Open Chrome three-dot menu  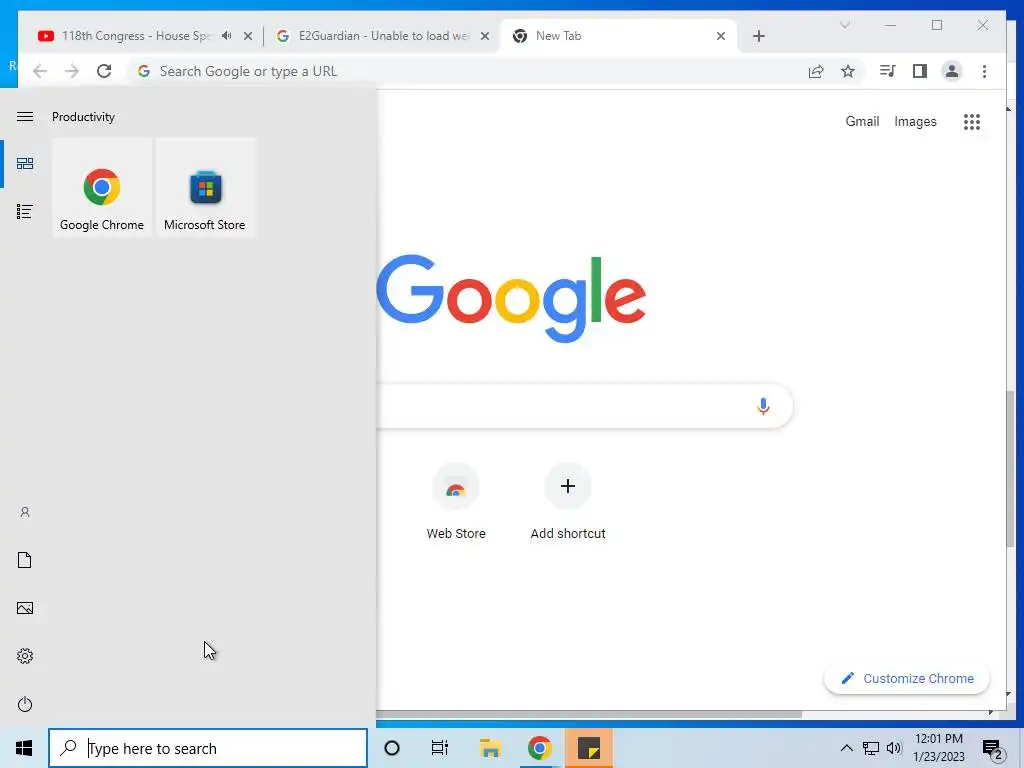point(984,71)
